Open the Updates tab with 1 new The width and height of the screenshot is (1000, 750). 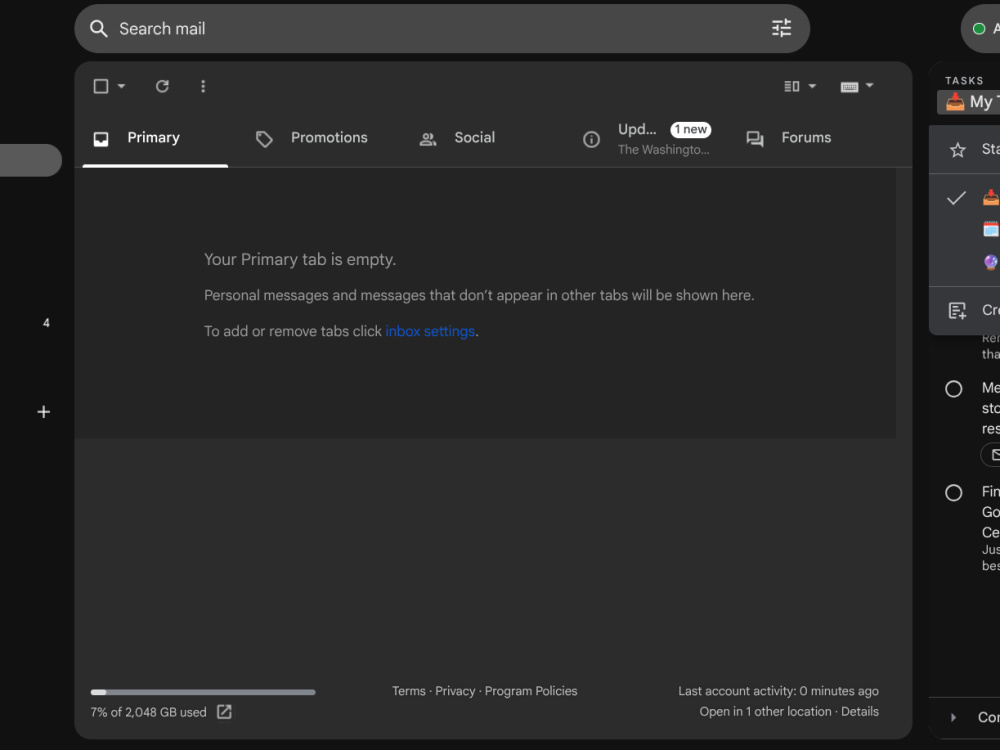pyautogui.click(x=646, y=138)
